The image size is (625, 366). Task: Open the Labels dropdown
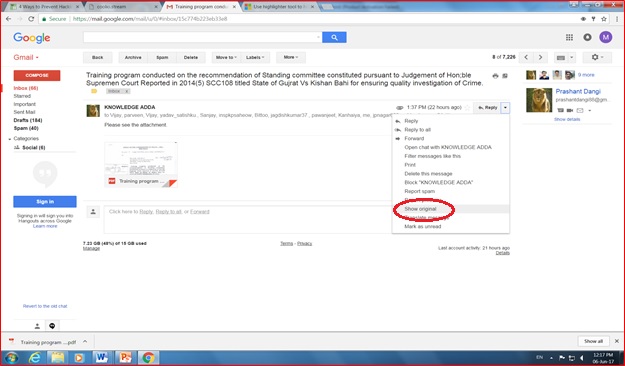[255, 57]
